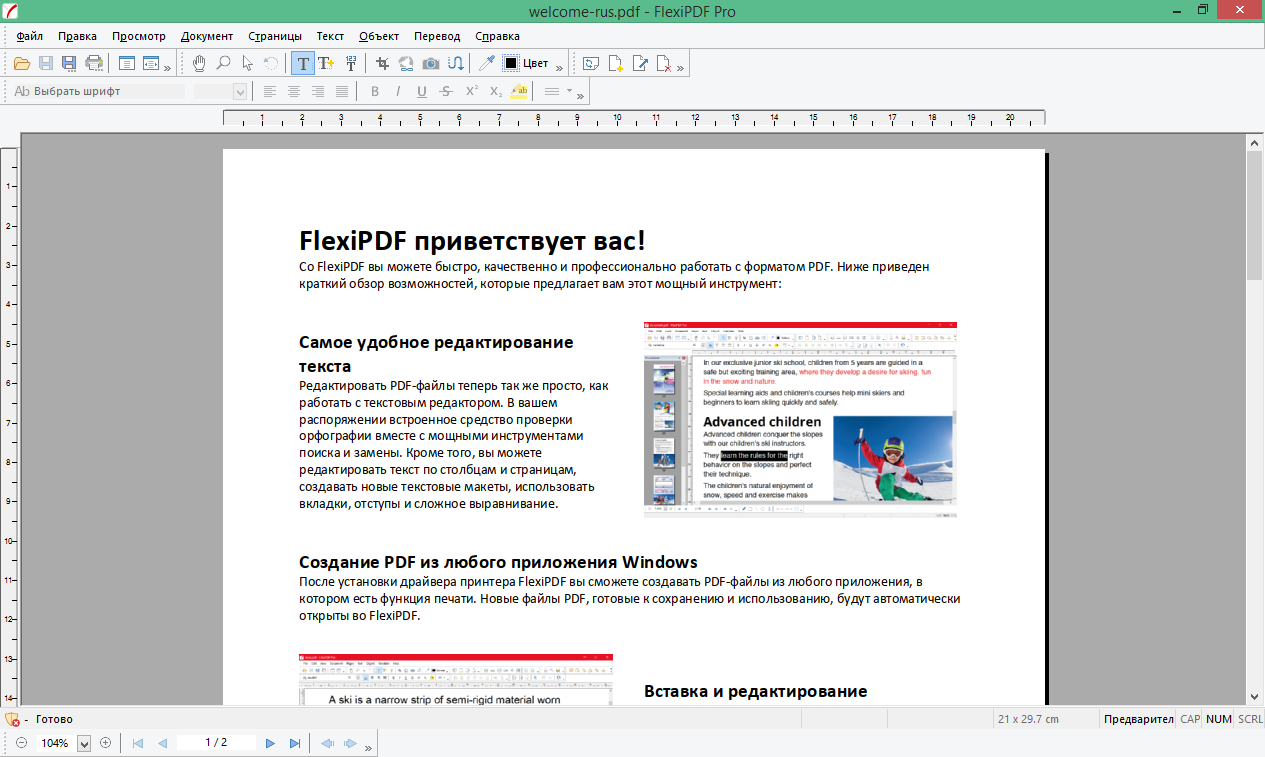Viewport: 1265px width, 757px height.
Task: Select the Add Text T-plus tool
Action: point(326,63)
